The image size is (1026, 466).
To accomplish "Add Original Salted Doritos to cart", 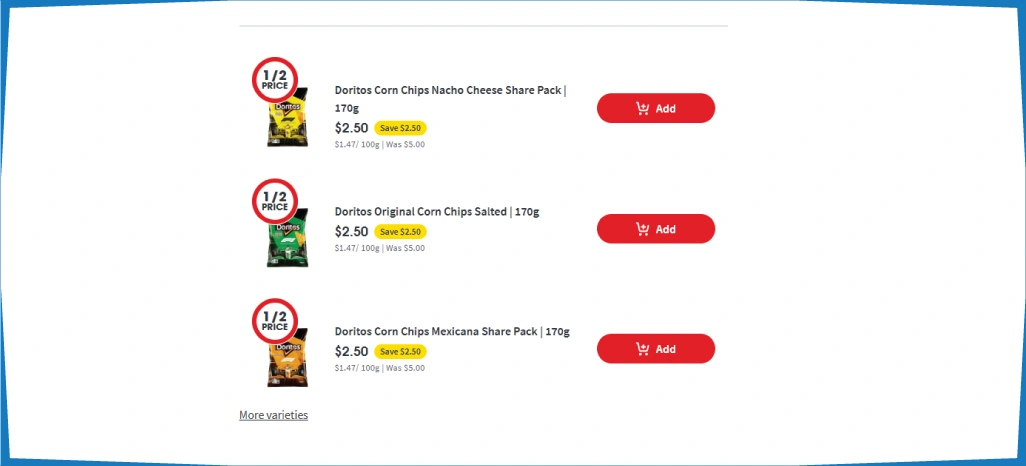I will [655, 229].
